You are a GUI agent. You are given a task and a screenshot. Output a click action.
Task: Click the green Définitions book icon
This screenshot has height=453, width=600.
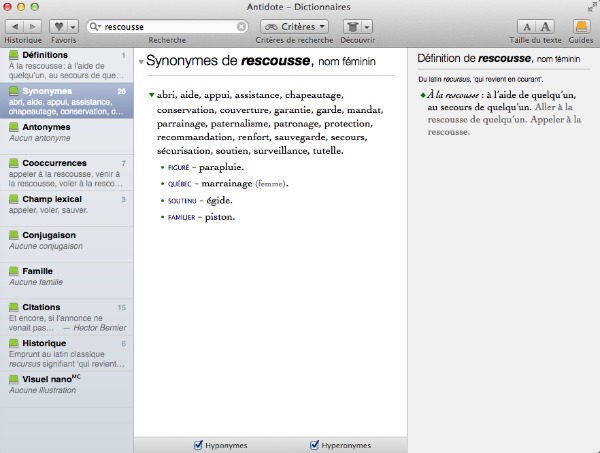tap(14, 55)
